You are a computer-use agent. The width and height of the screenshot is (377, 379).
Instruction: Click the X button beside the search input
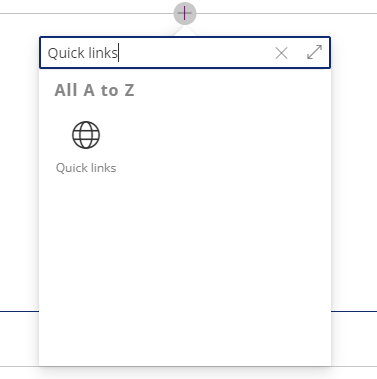click(281, 53)
